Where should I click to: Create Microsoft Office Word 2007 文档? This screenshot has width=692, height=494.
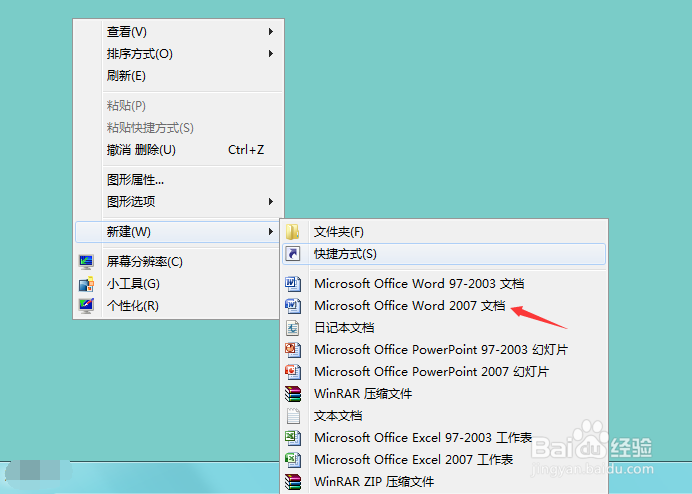click(444, 305)
